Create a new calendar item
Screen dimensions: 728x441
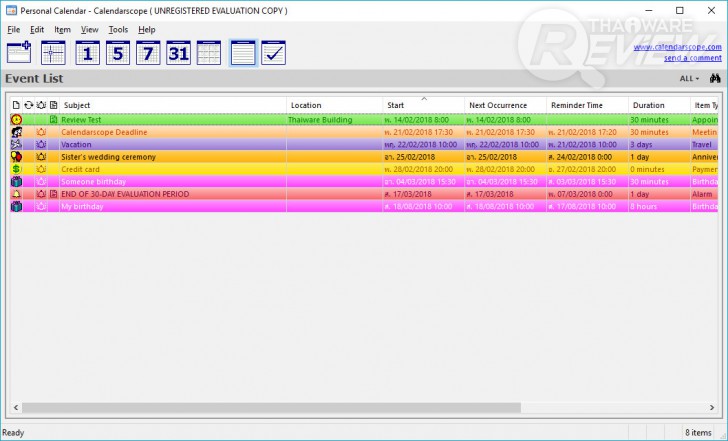pos(19,52)
